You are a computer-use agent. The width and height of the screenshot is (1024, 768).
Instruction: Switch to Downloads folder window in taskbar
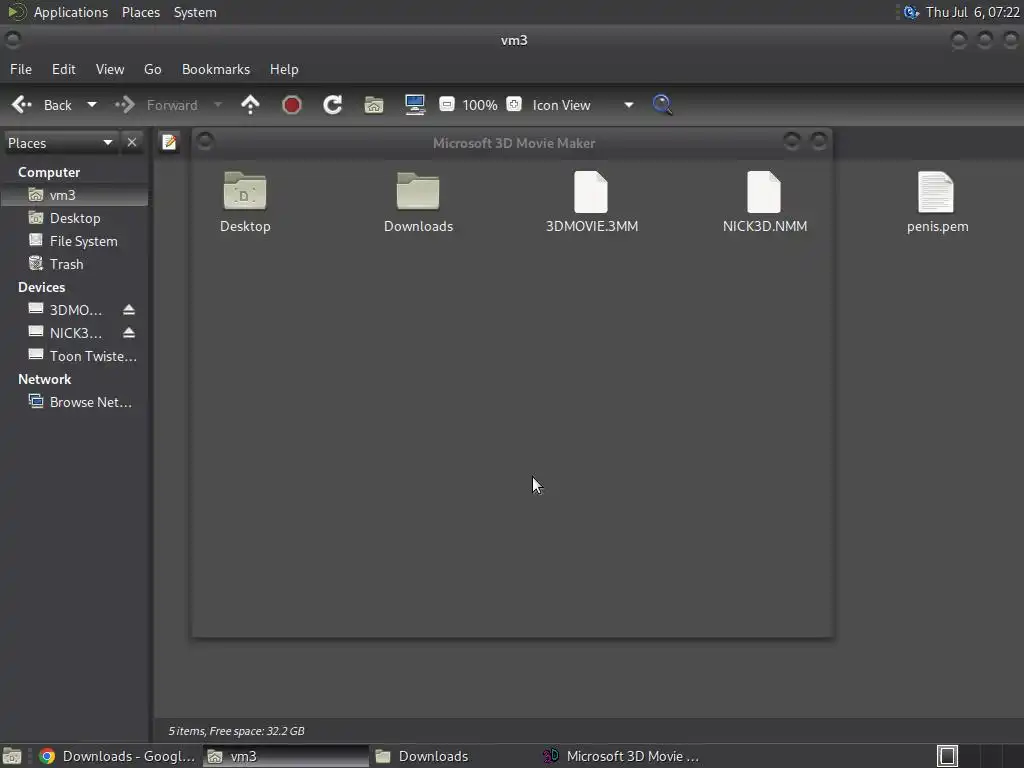click(453, 756)
